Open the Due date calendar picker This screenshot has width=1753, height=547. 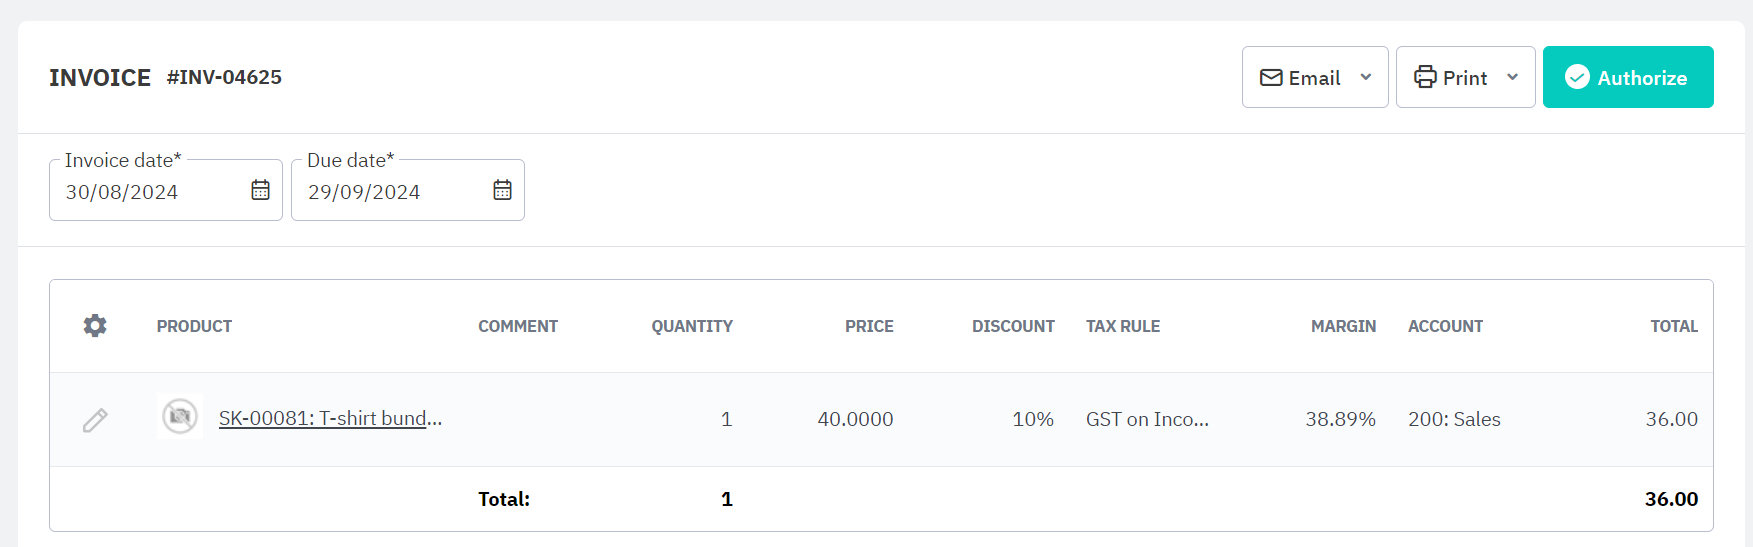coord(502,190)
